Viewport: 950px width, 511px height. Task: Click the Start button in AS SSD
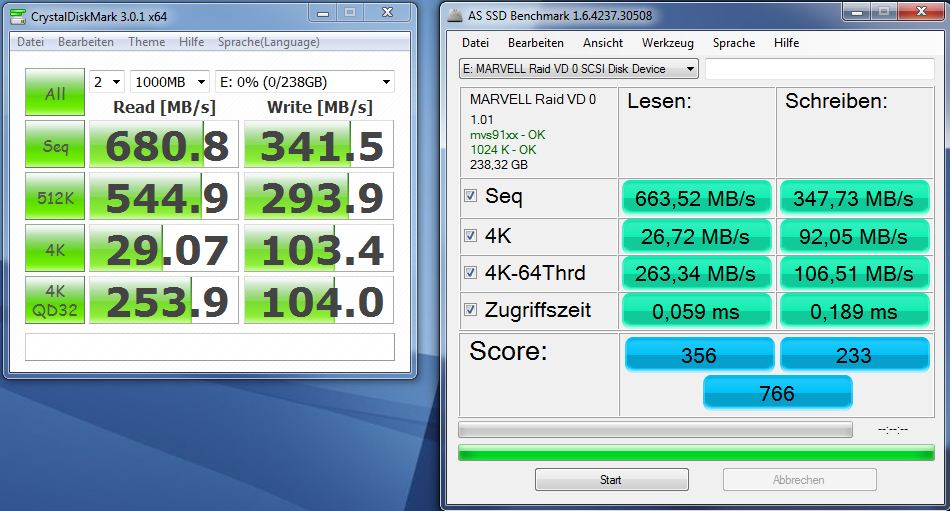[x=611, y=479]
